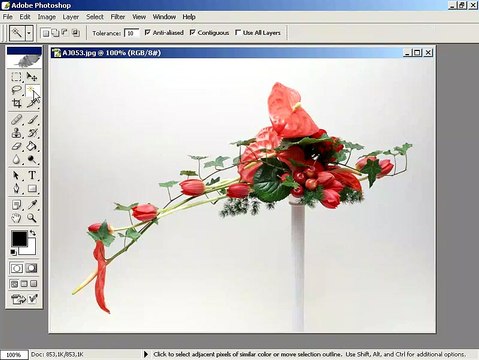Select the Eraser tool
The image size is (479, 360).
[16, 146]
